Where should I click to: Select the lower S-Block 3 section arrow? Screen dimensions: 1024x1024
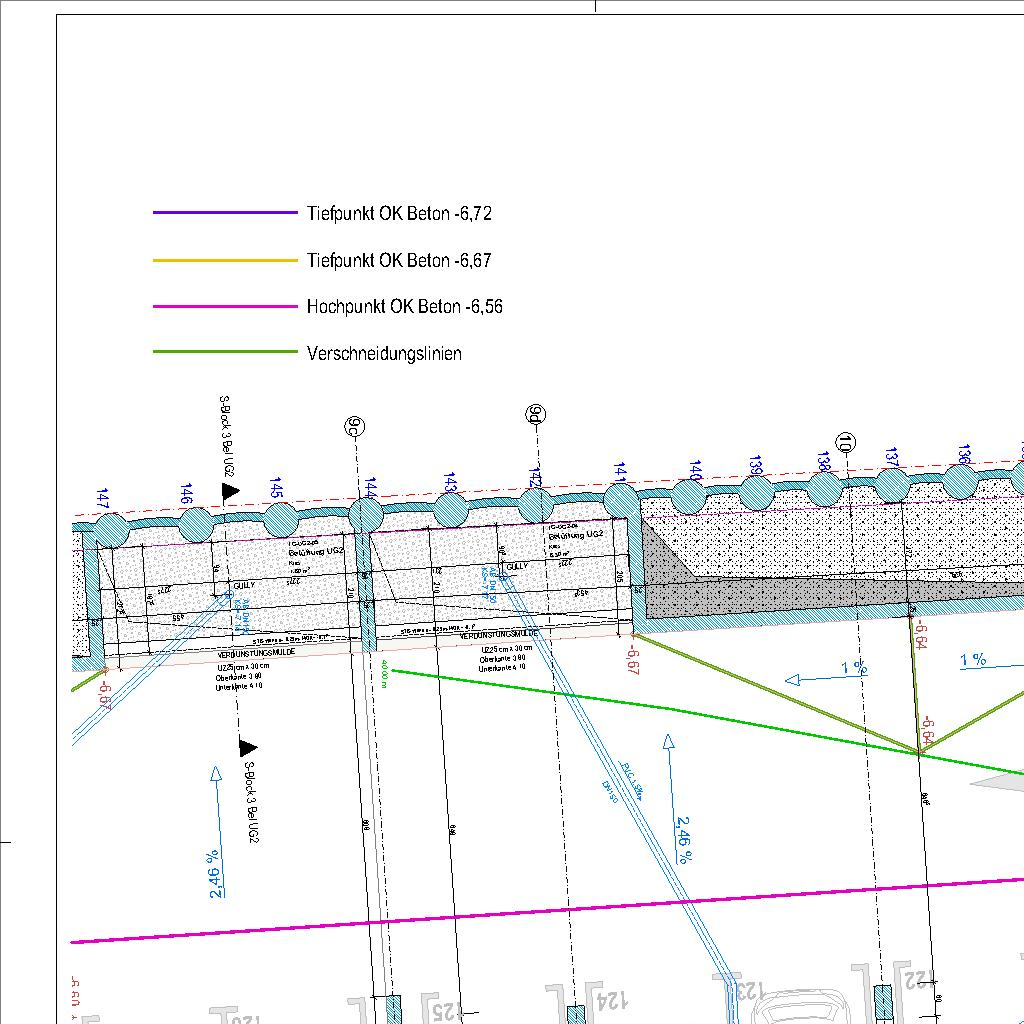point(247,747)
